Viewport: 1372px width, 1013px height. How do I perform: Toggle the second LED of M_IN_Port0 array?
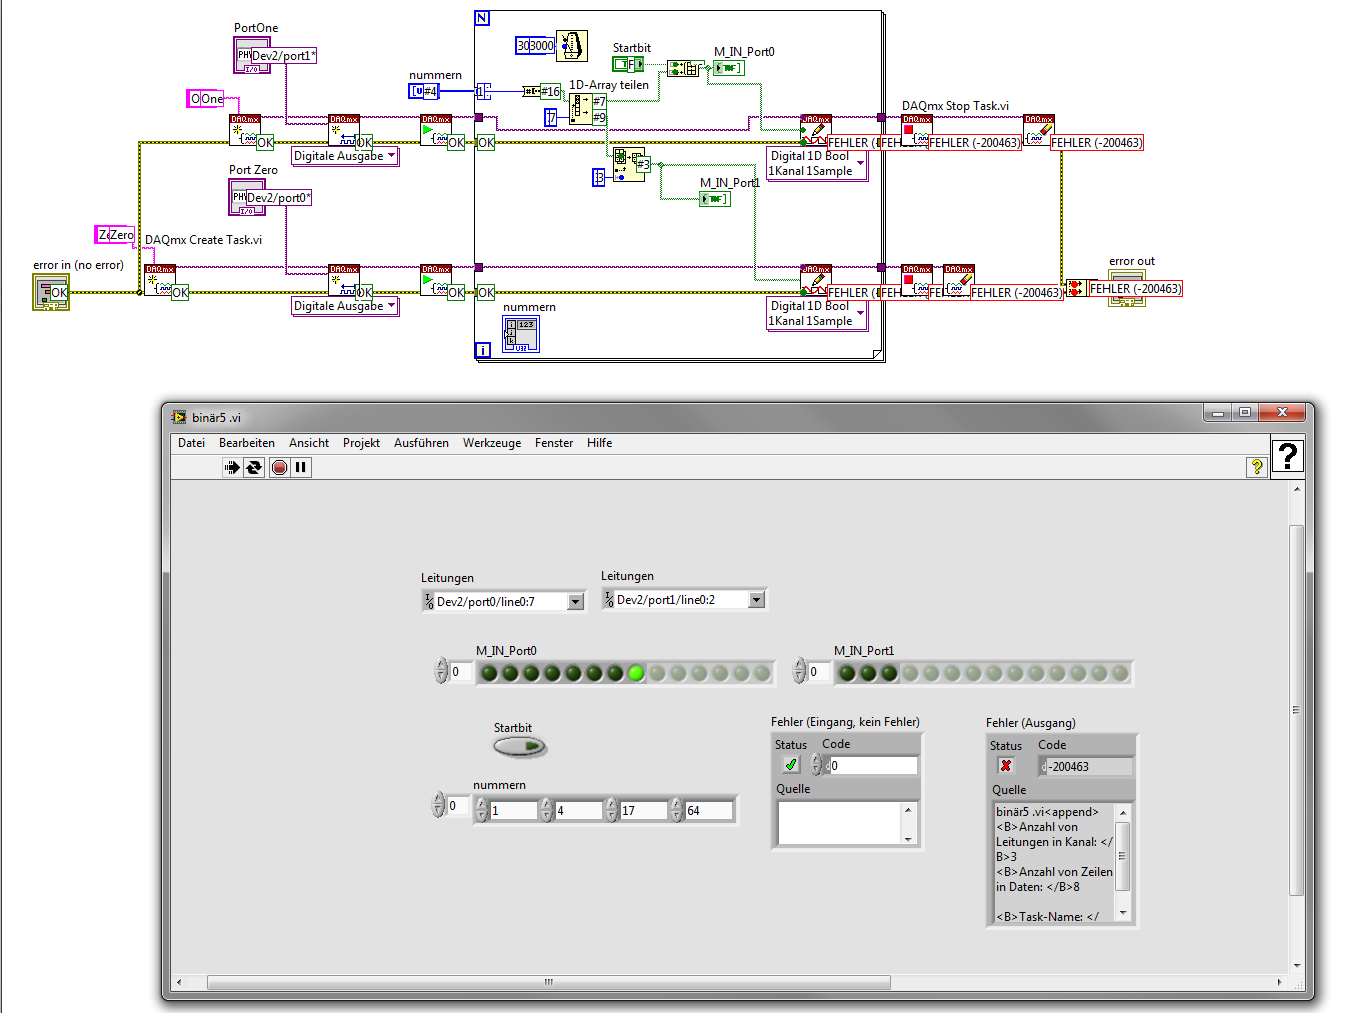point(510,673)
